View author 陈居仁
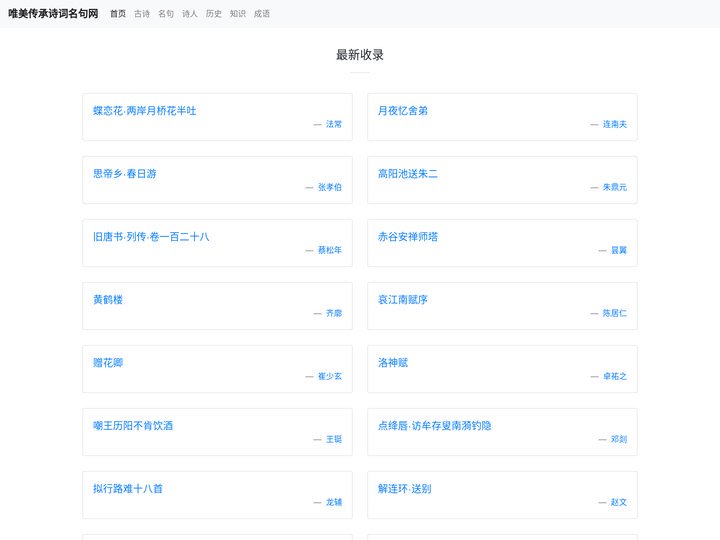Viewport: 720px width, 540px height. point(614,313)
